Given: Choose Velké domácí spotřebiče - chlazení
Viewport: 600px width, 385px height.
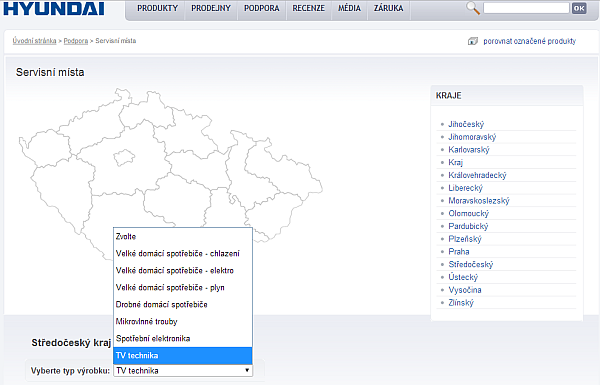Looking at the screenshot, I should 183,253.
